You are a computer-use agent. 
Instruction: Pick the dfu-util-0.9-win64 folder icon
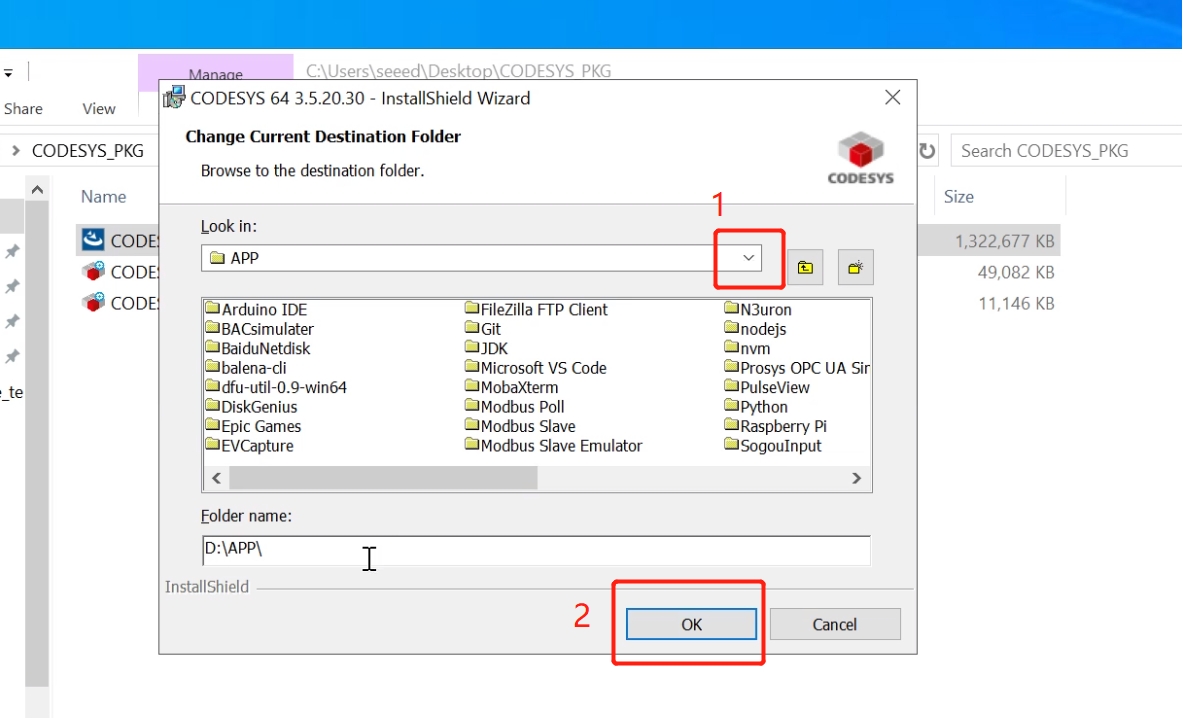(213, 387)
